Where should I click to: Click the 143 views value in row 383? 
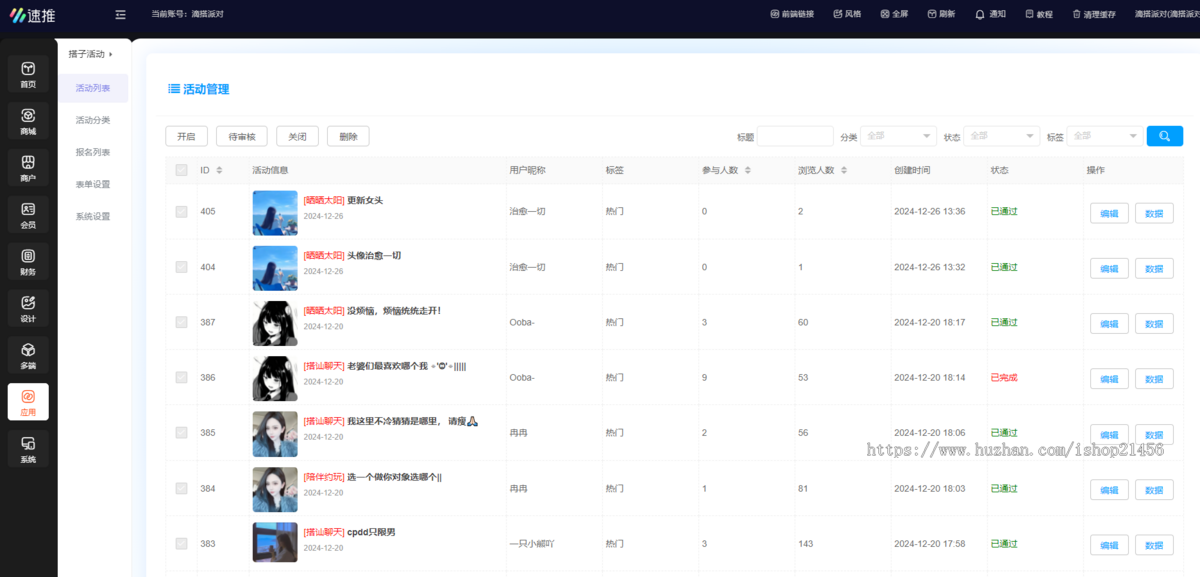[806, 543]
